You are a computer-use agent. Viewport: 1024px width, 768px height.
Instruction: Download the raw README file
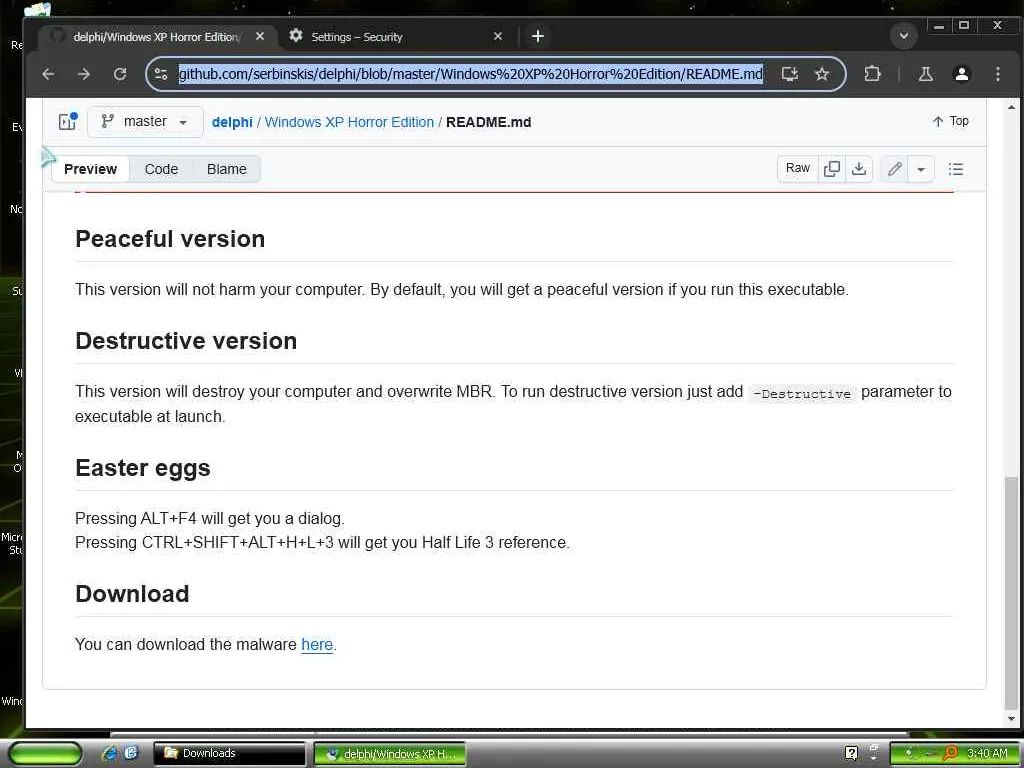859,168
